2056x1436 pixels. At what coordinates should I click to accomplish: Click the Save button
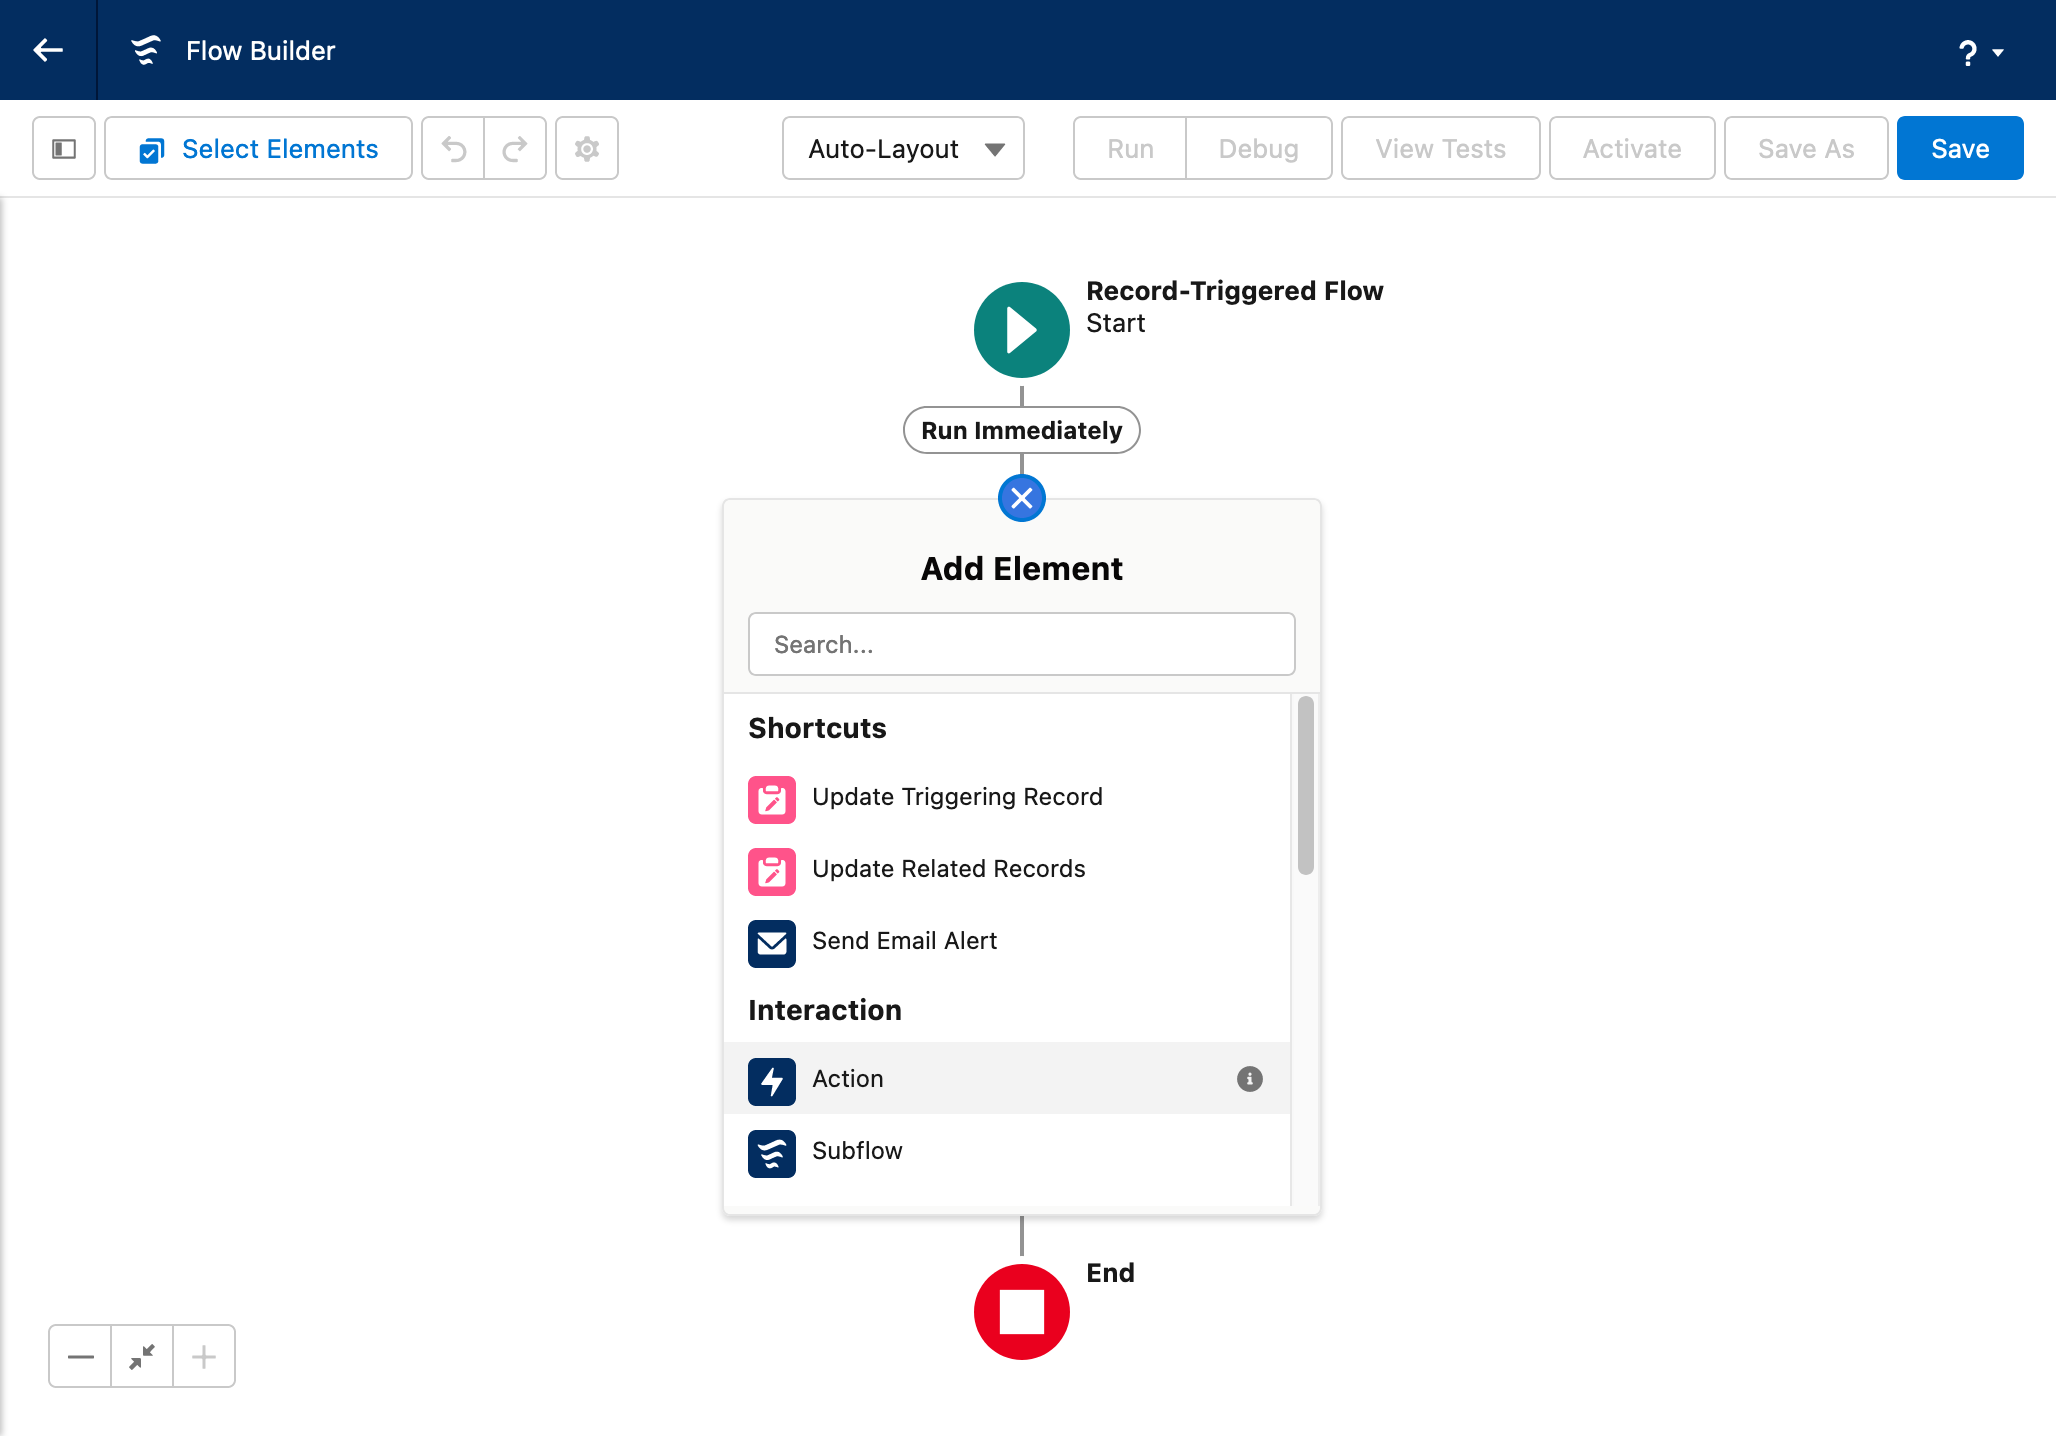[x=1959, y=149]
